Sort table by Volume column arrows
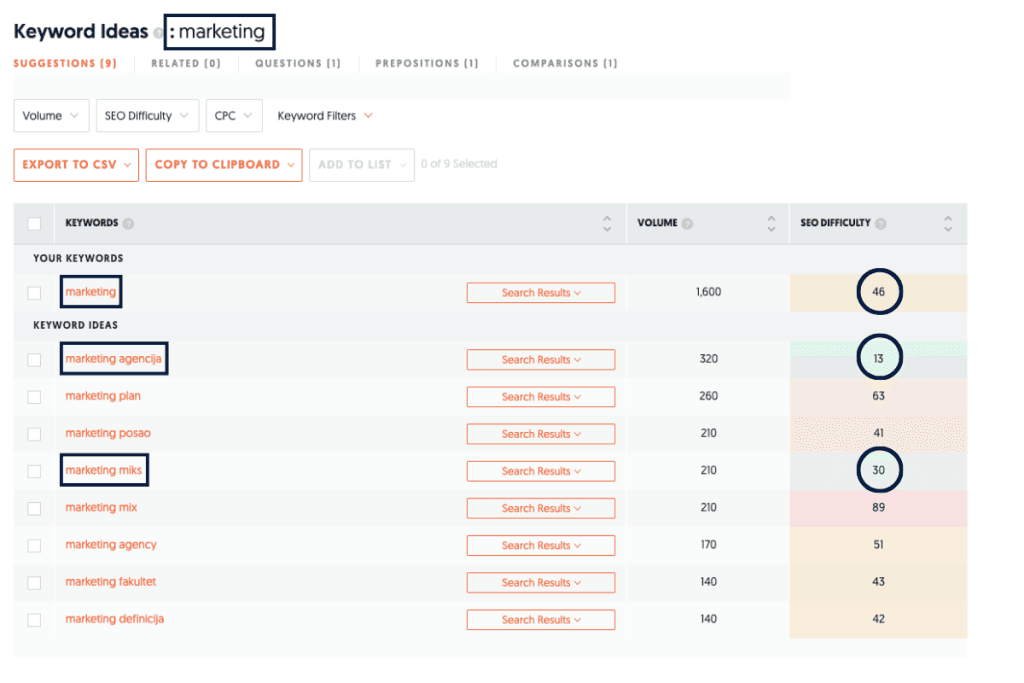 coord(771,224)
